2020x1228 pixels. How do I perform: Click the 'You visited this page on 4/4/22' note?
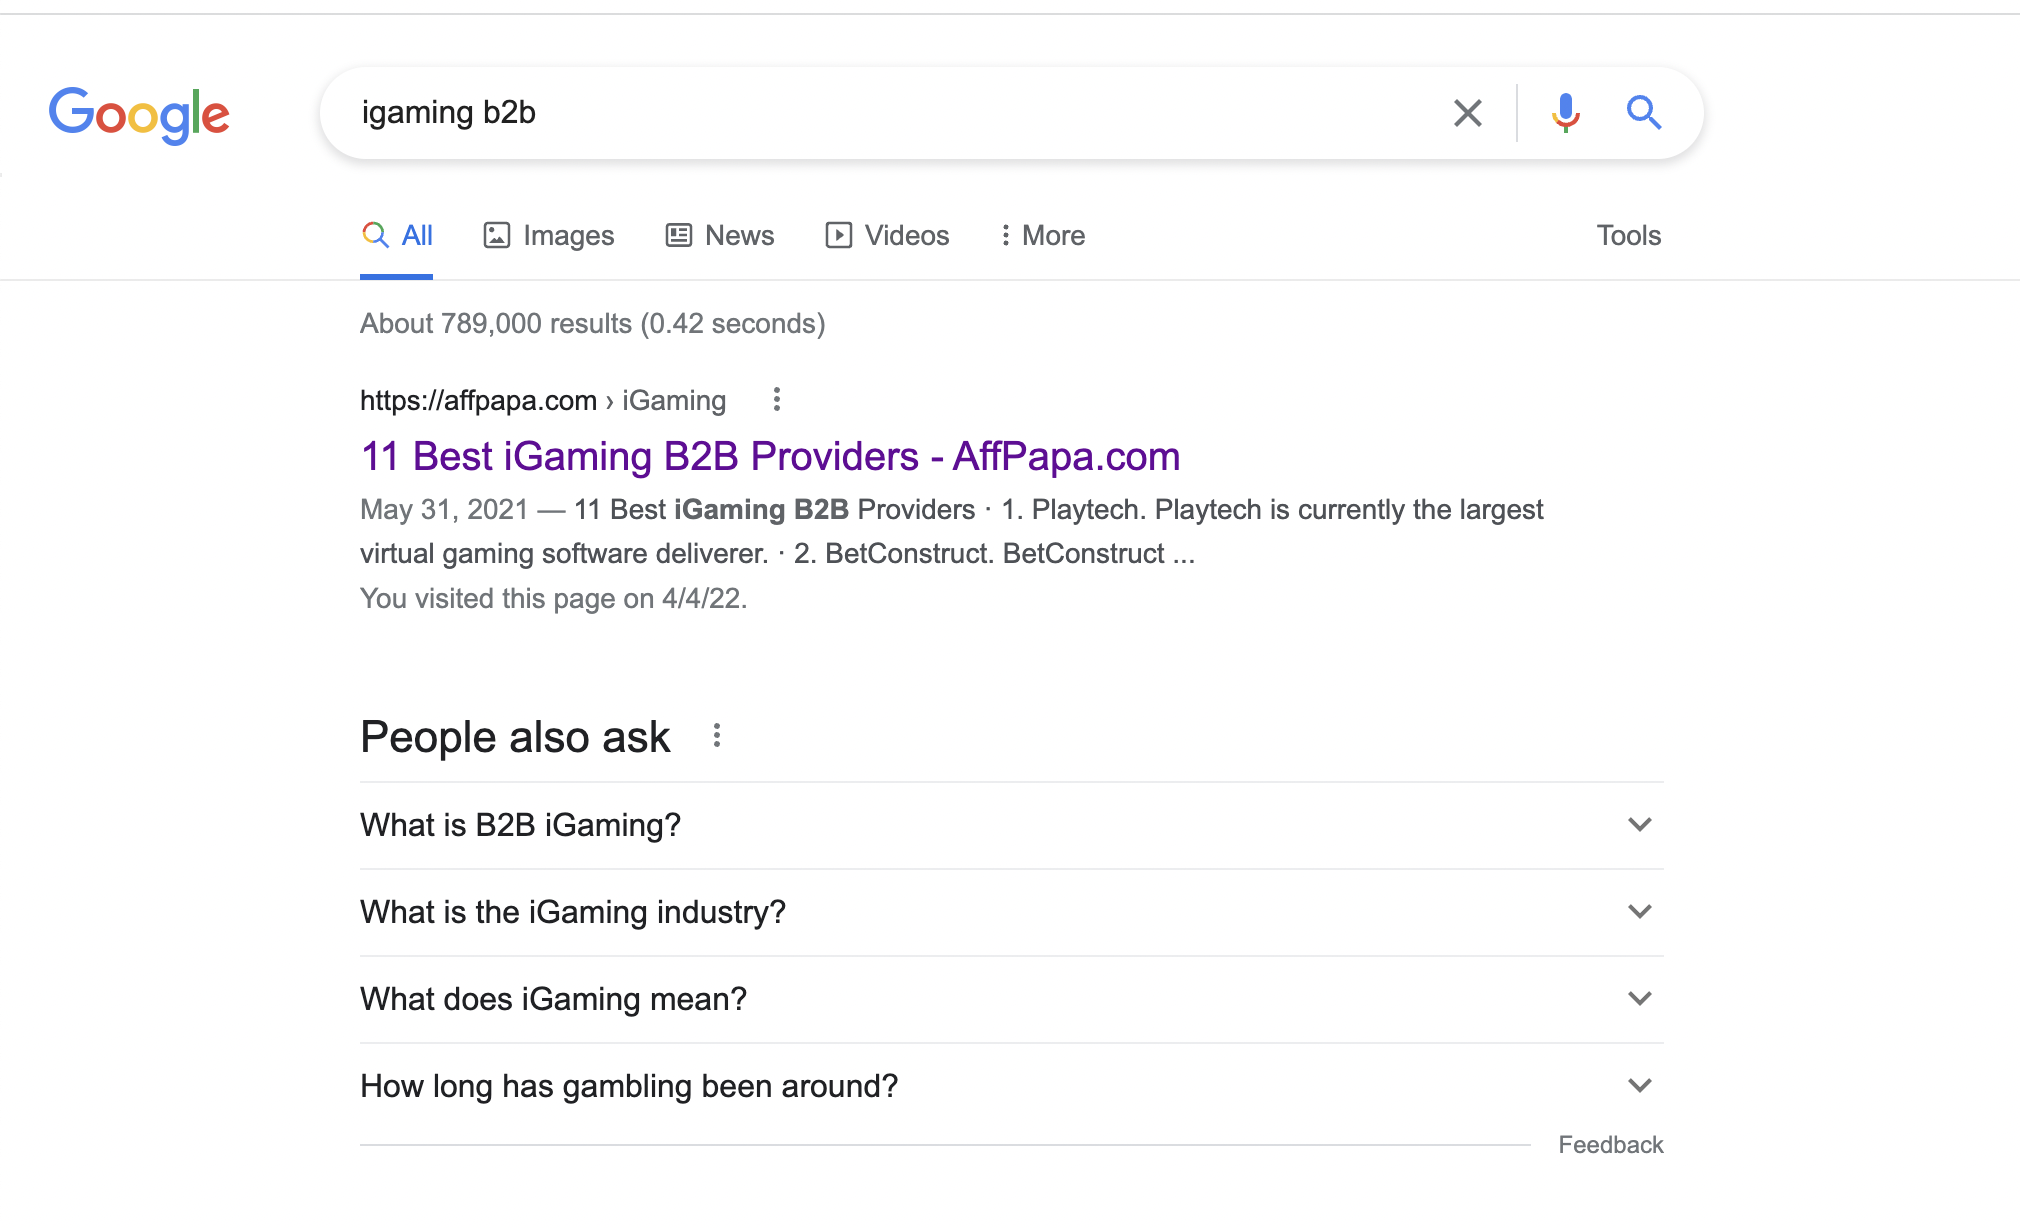553,598
